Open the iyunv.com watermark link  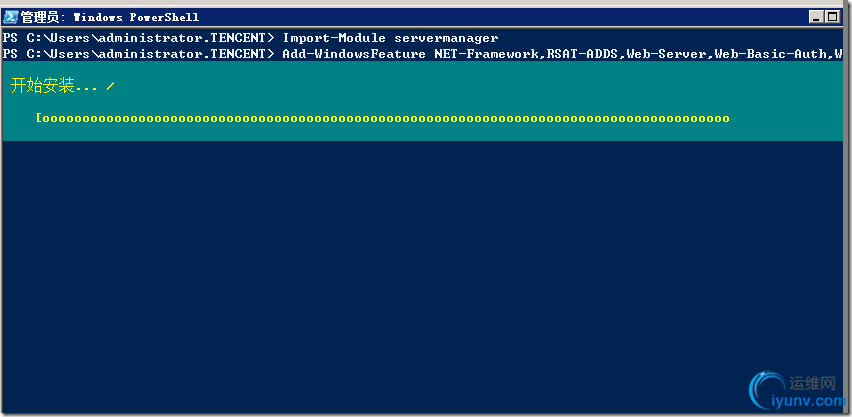pyautogui.click(x=808, y=402)
